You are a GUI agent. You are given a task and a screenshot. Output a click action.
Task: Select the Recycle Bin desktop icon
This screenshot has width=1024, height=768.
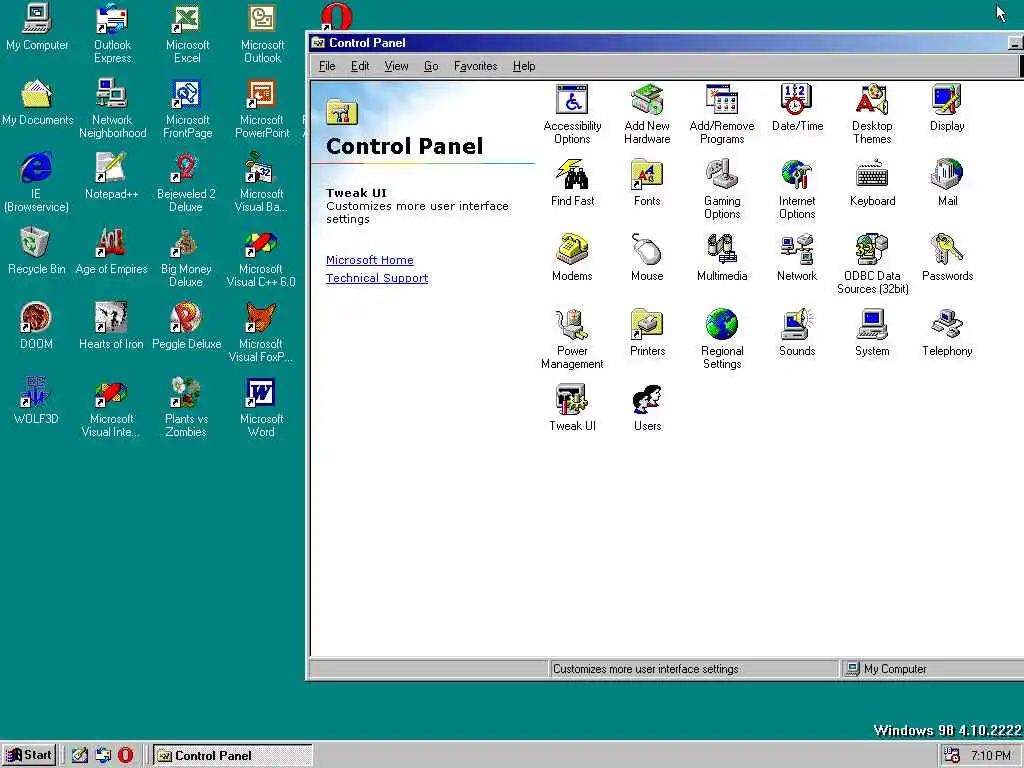pyautogui.click(x=37, y=251)
